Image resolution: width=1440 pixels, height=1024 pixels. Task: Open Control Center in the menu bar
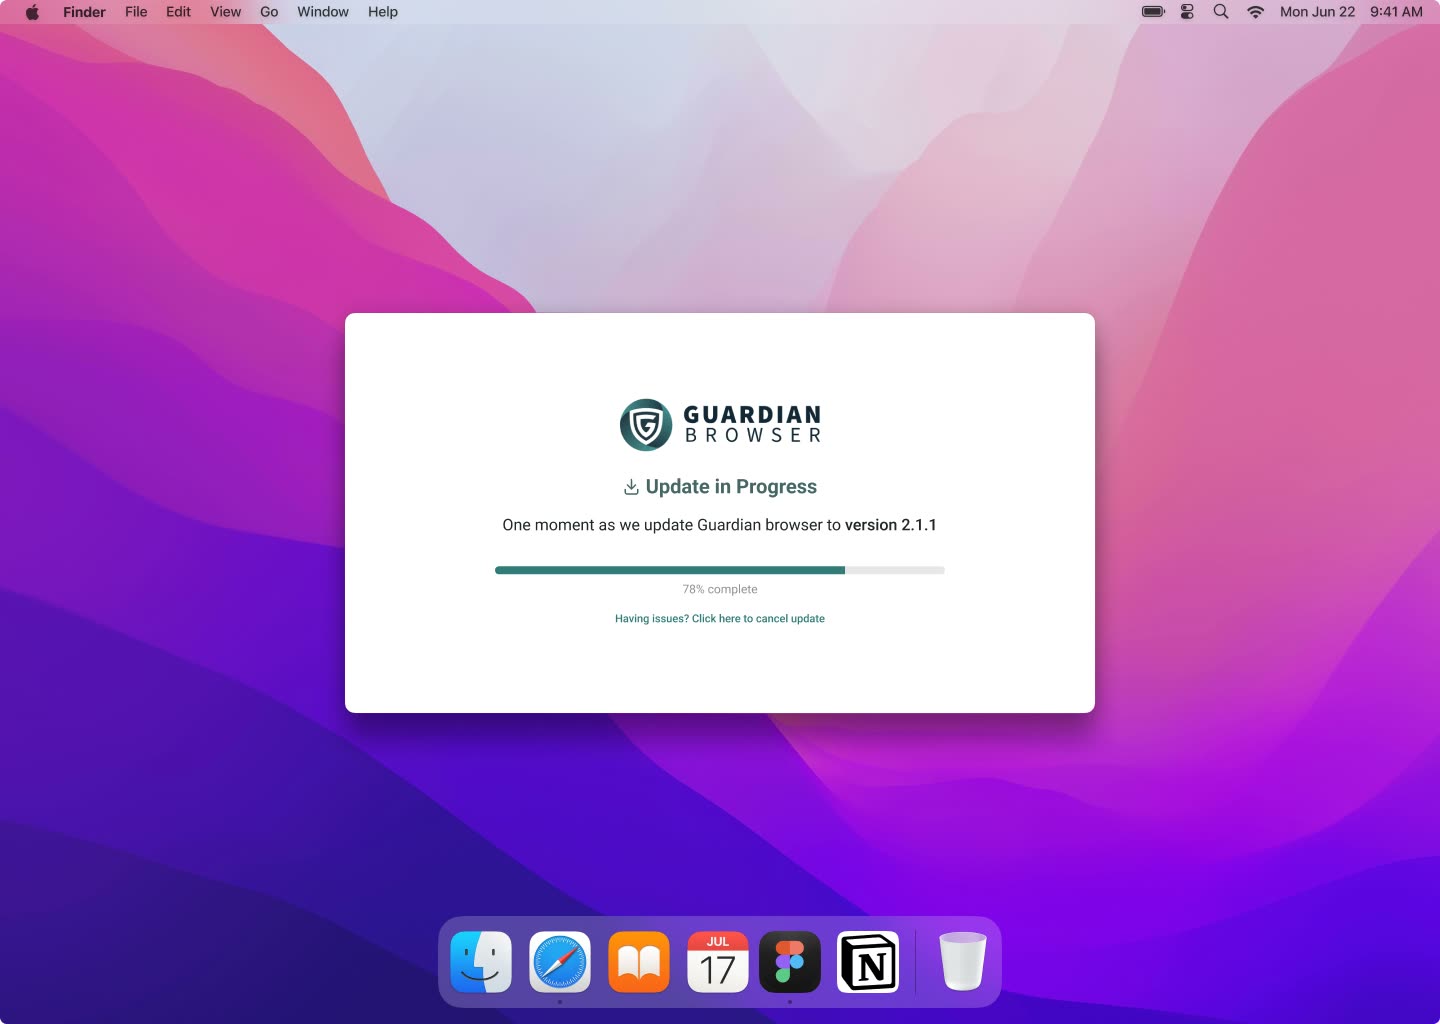1188,12
